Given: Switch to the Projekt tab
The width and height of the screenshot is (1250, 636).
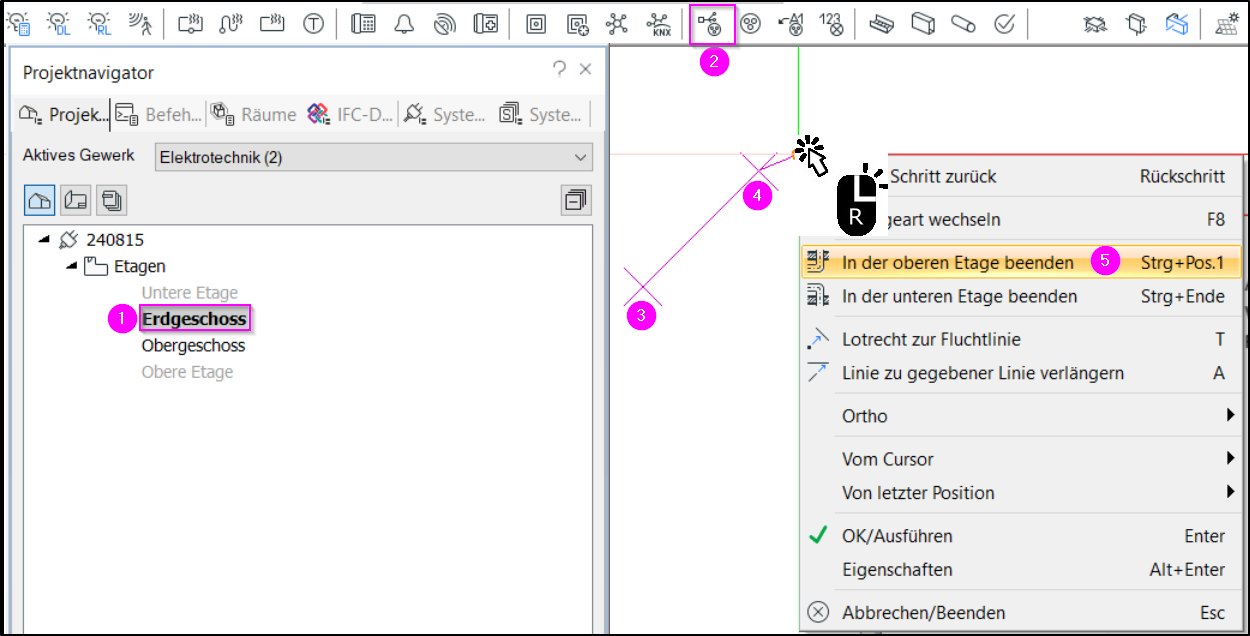Looking at the screenshot, I should 63,115.
